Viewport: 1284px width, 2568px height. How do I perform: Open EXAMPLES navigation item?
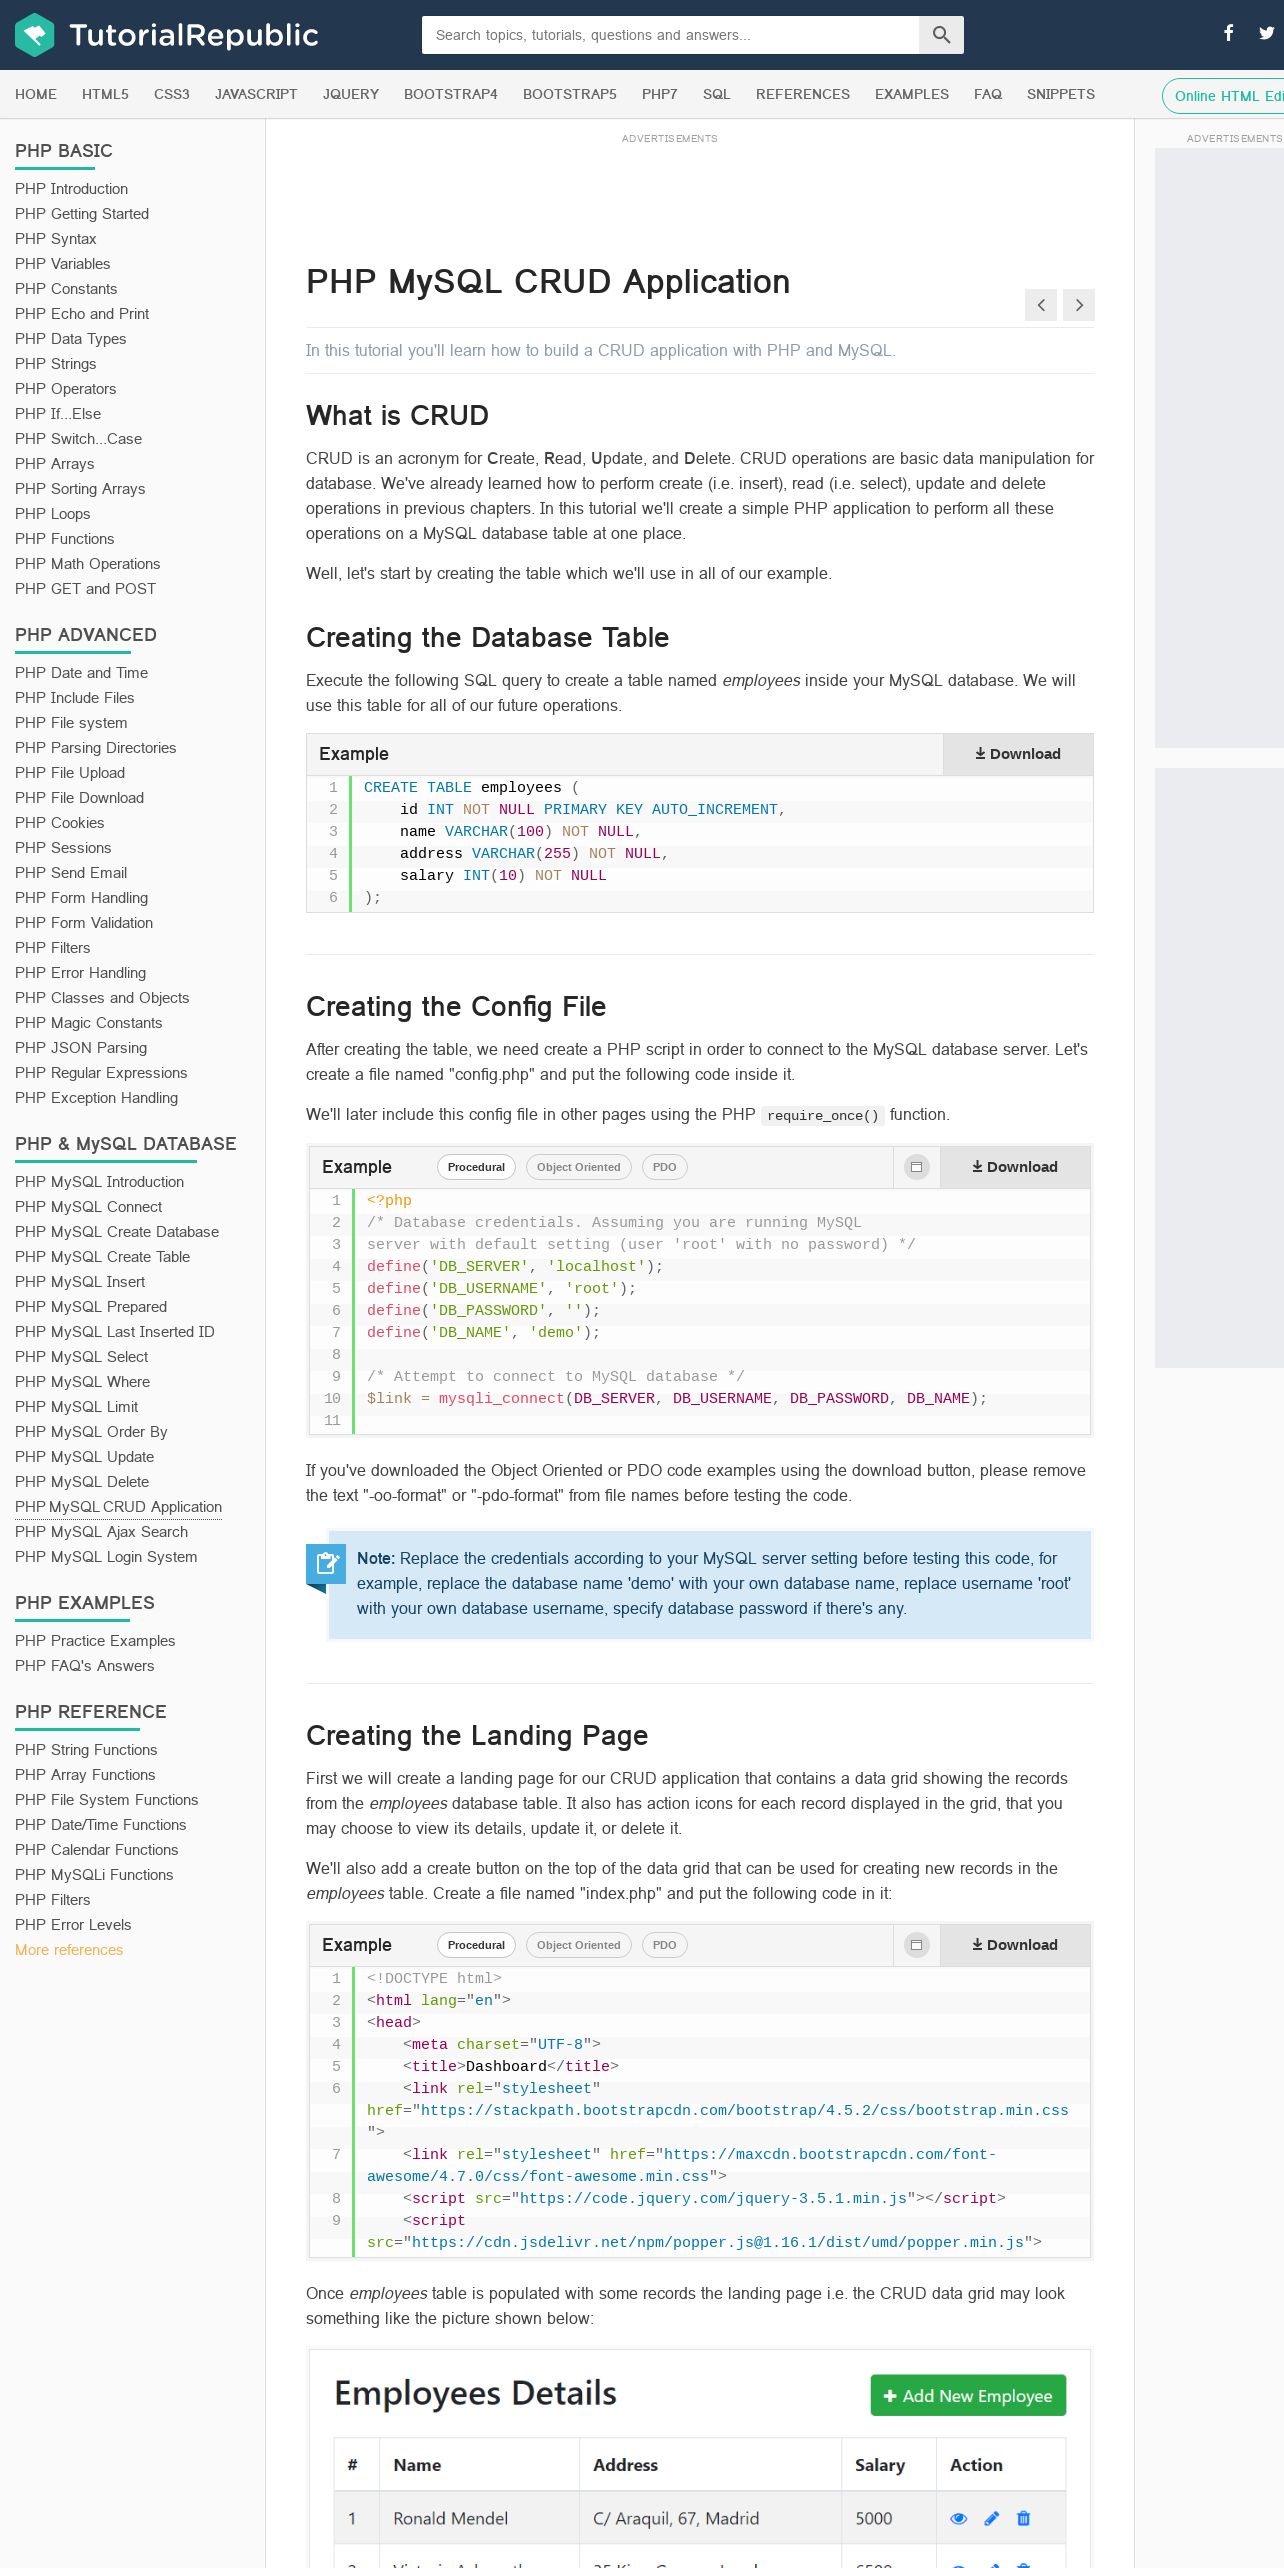click(912, 94)
